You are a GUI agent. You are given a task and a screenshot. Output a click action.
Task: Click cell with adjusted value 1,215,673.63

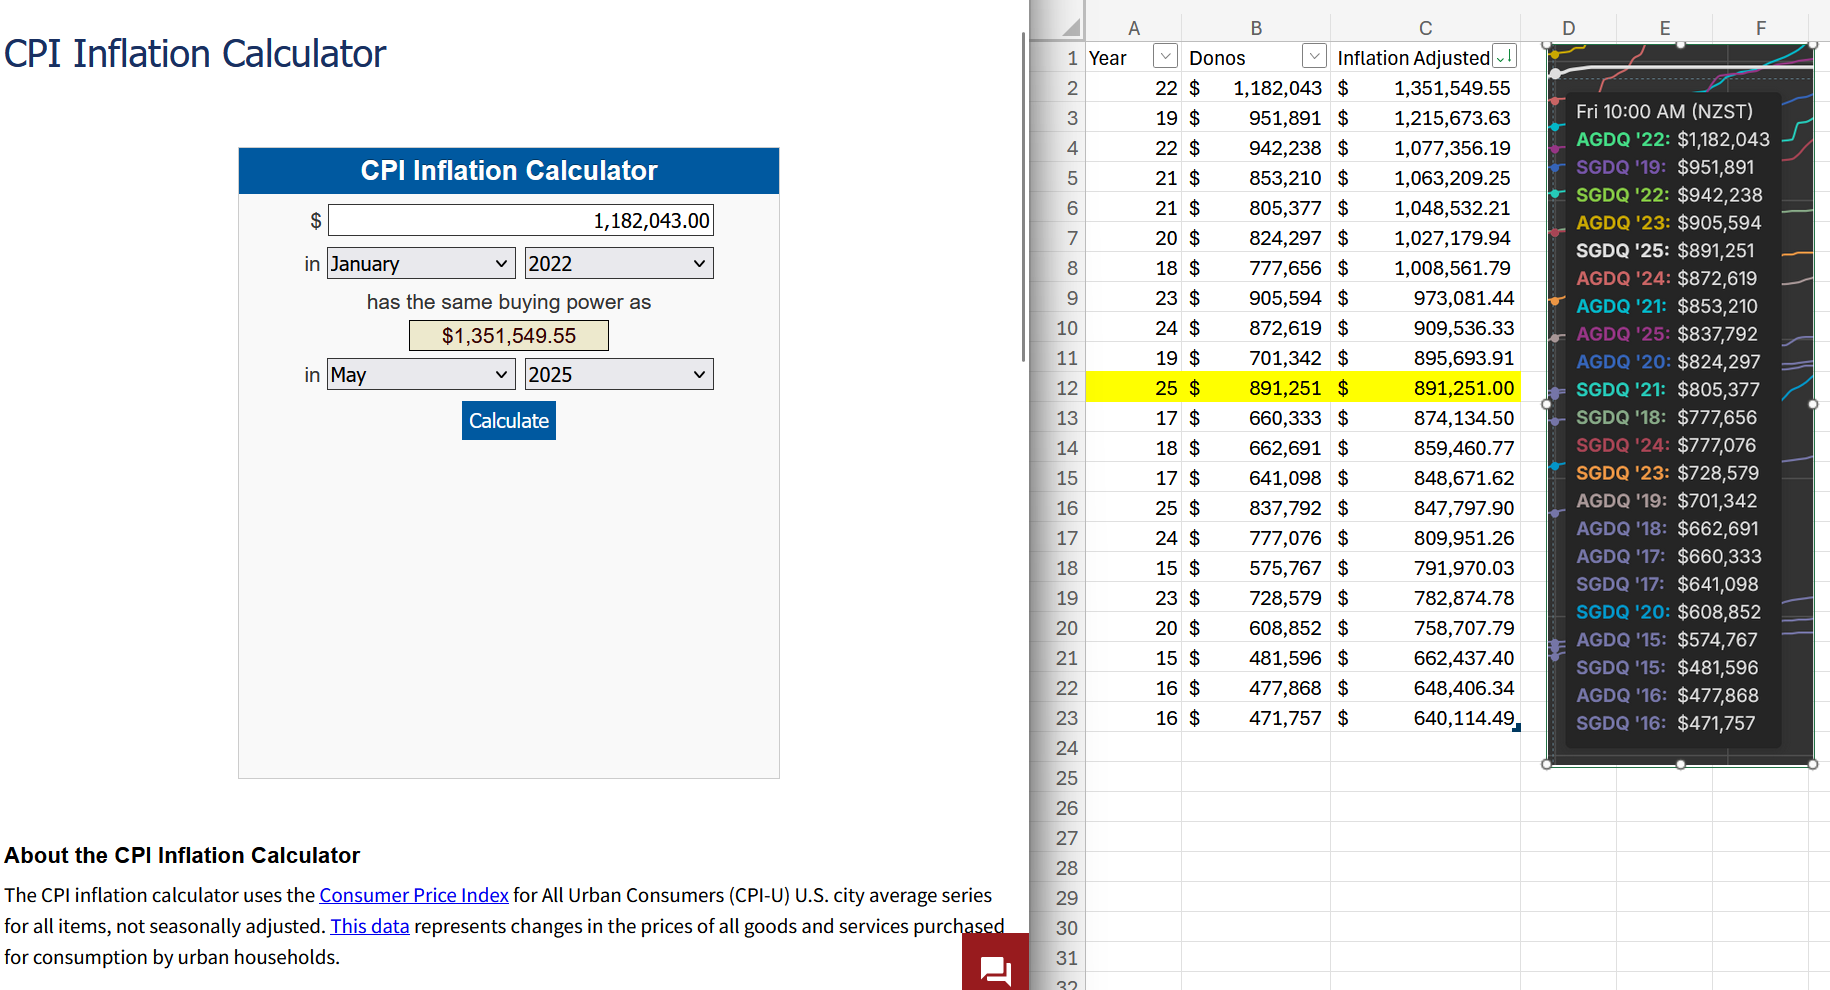(x=1425, y=118)
